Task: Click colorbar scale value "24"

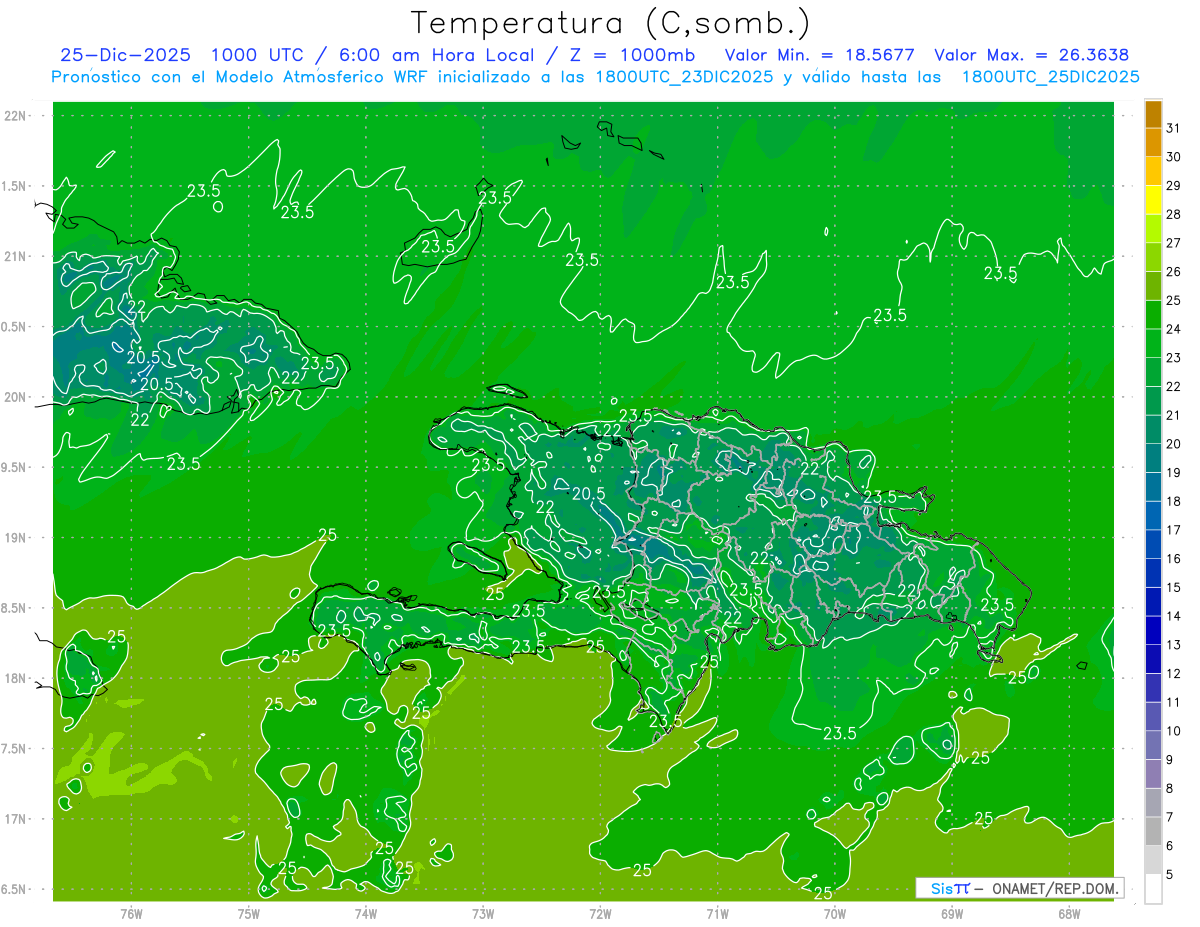Action: (x=1173, y=329)
